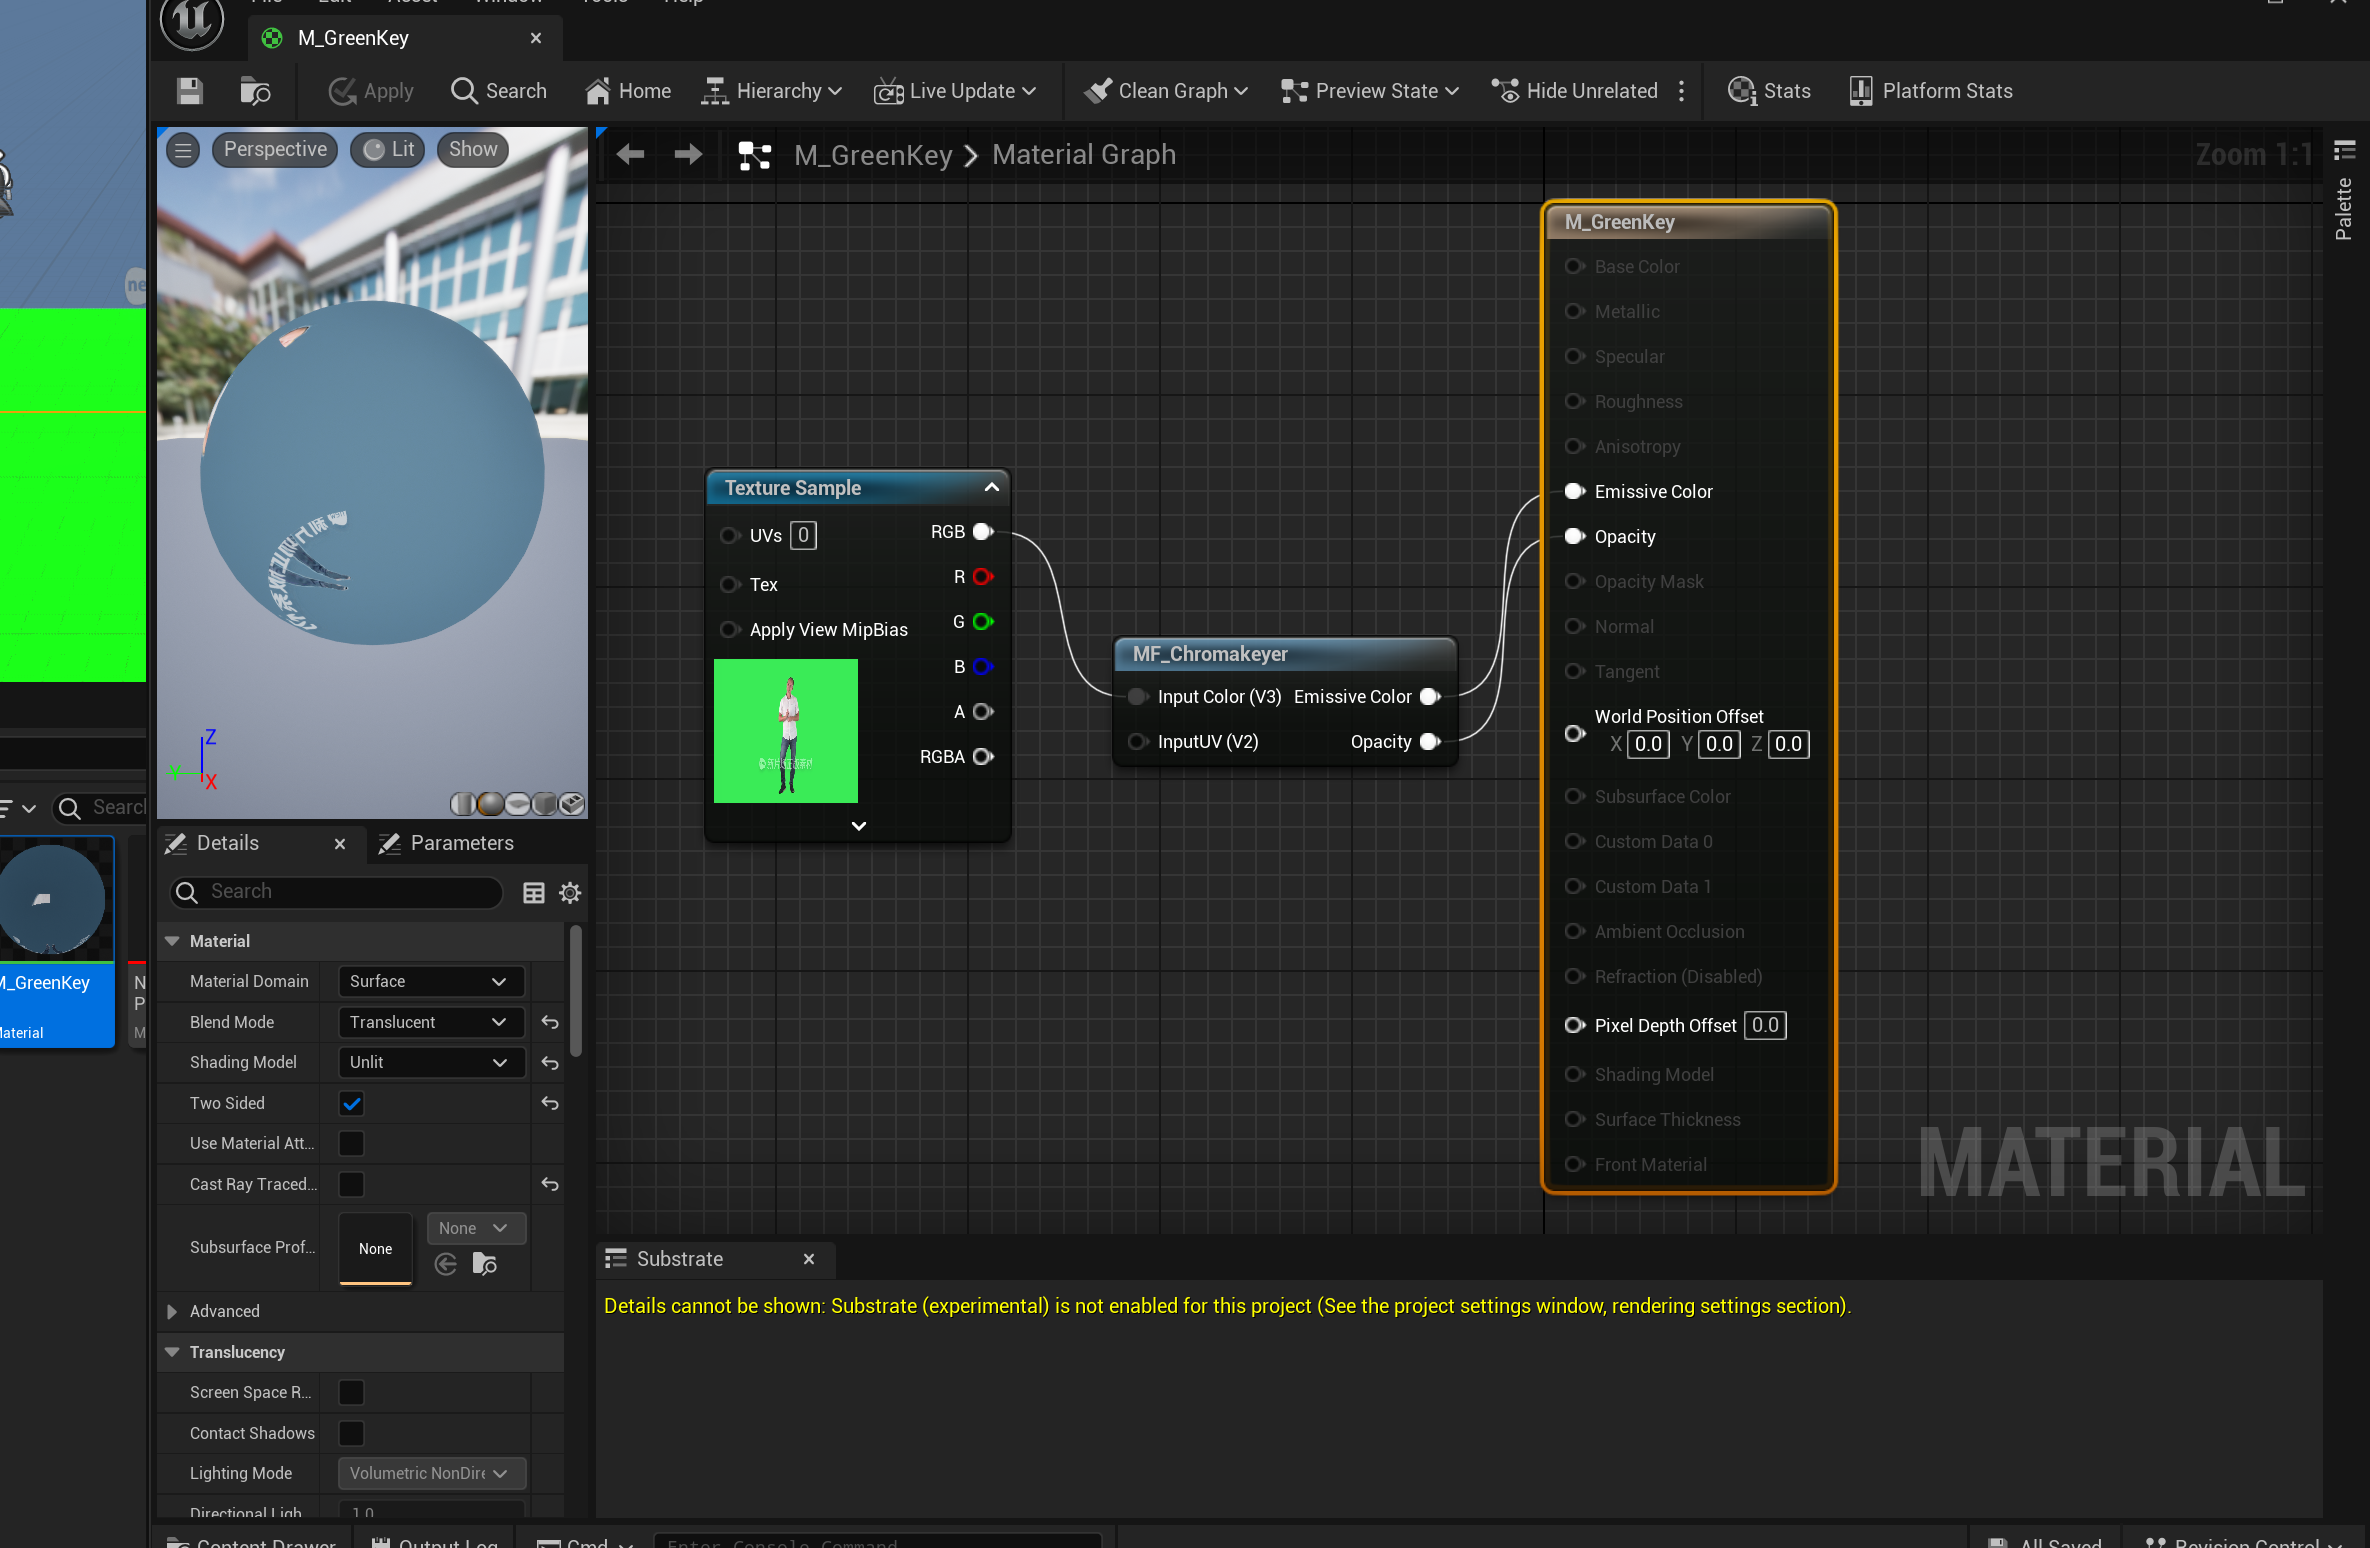Select the Substrate tab
This screenshot has width=2370, height=1548.
678,1259
